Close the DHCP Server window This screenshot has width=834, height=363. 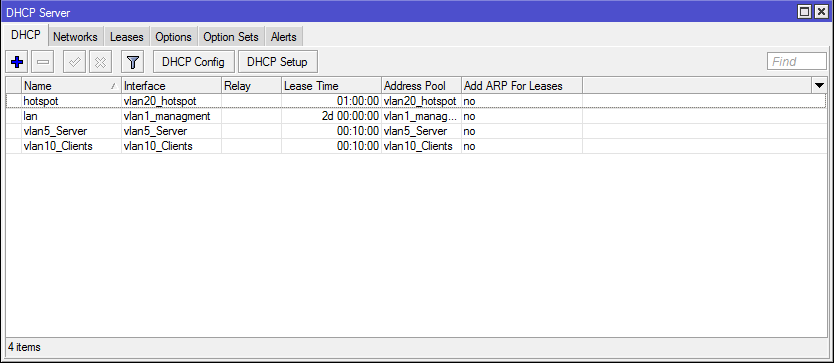click(x=820, y=11)
